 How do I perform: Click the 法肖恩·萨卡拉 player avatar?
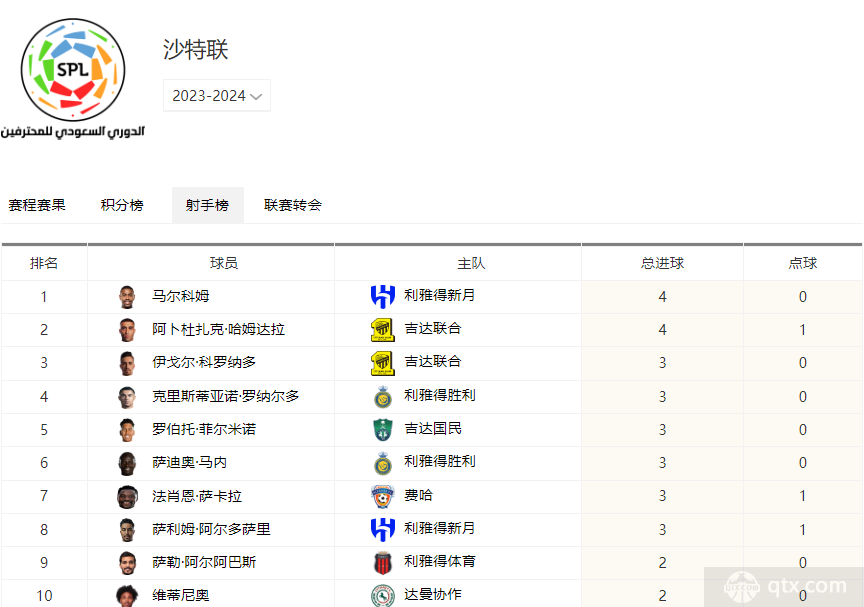coord(127,496)
